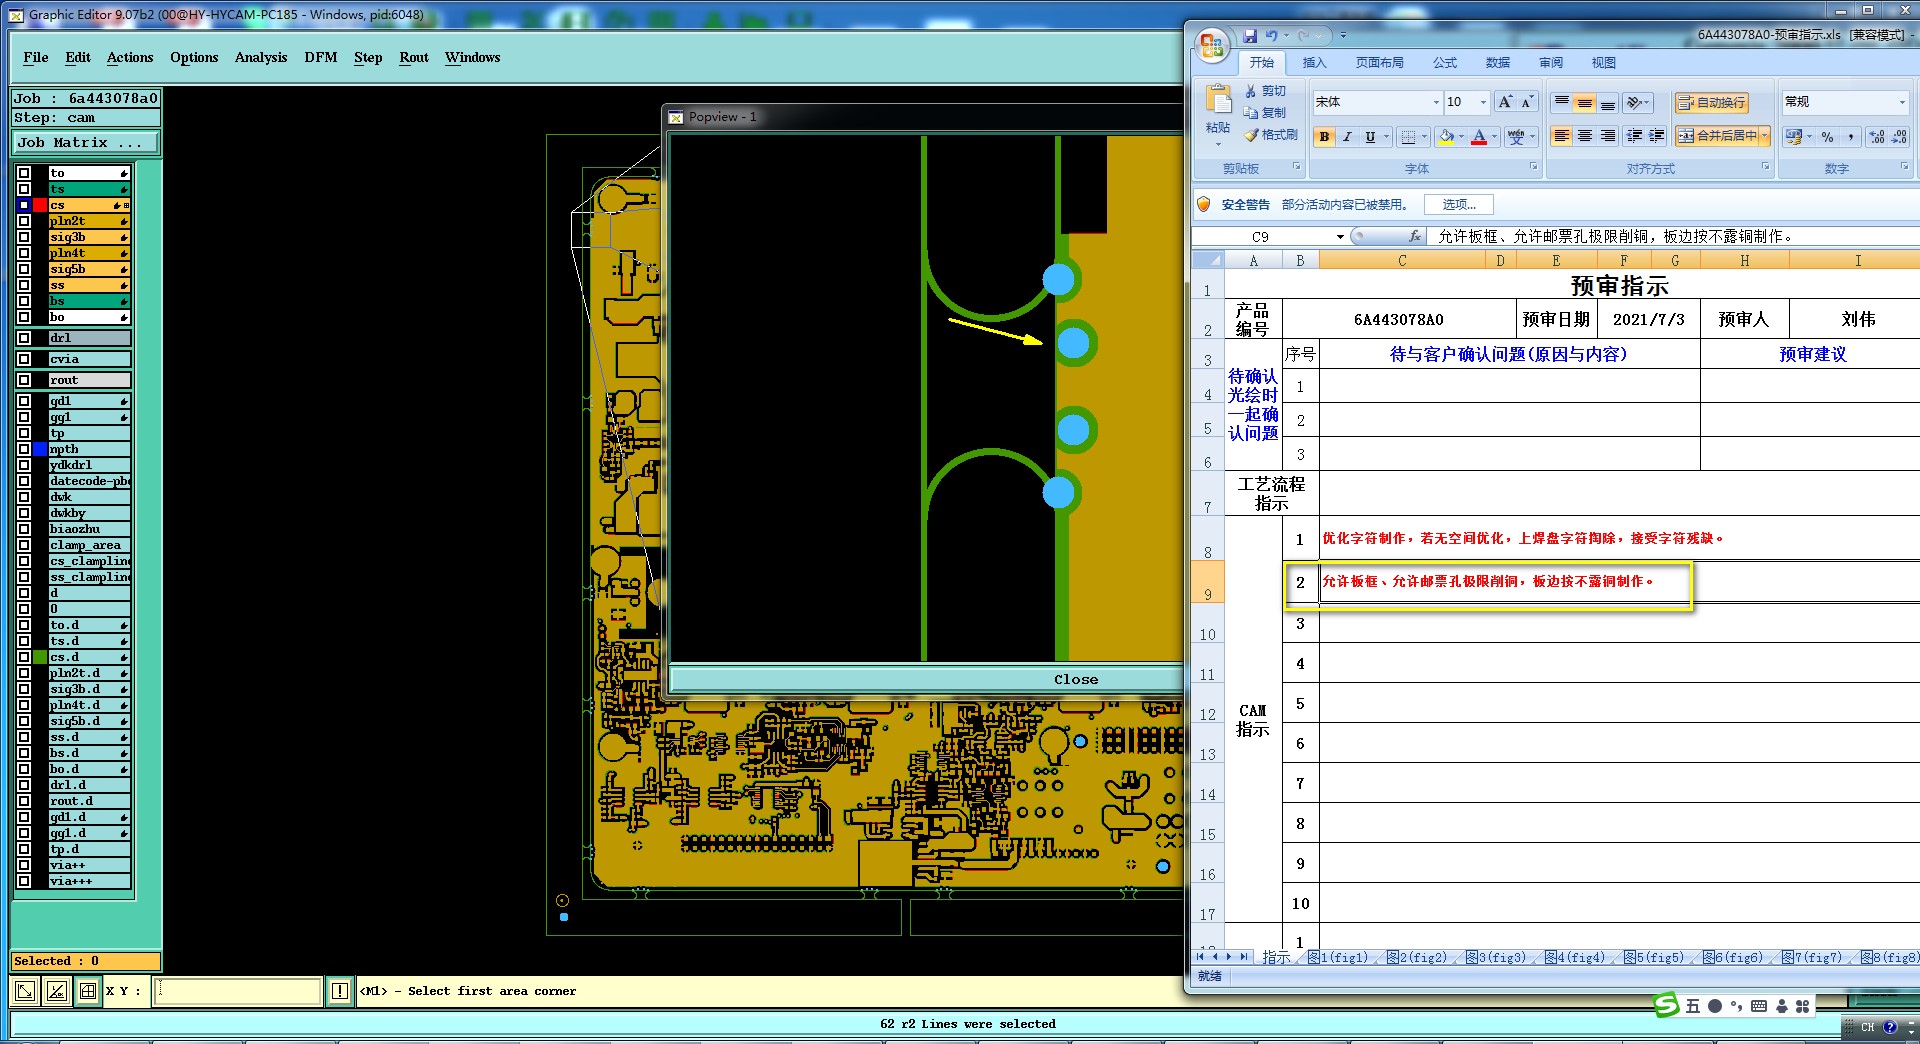Click the Center text alignment icon

point(1584,136)
